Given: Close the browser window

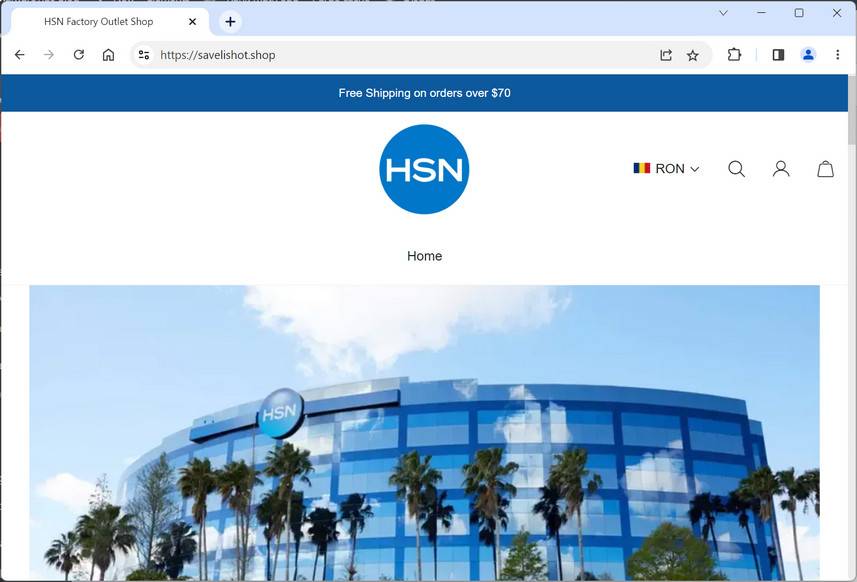Looking at the screenshot, I should click(837, 13).
